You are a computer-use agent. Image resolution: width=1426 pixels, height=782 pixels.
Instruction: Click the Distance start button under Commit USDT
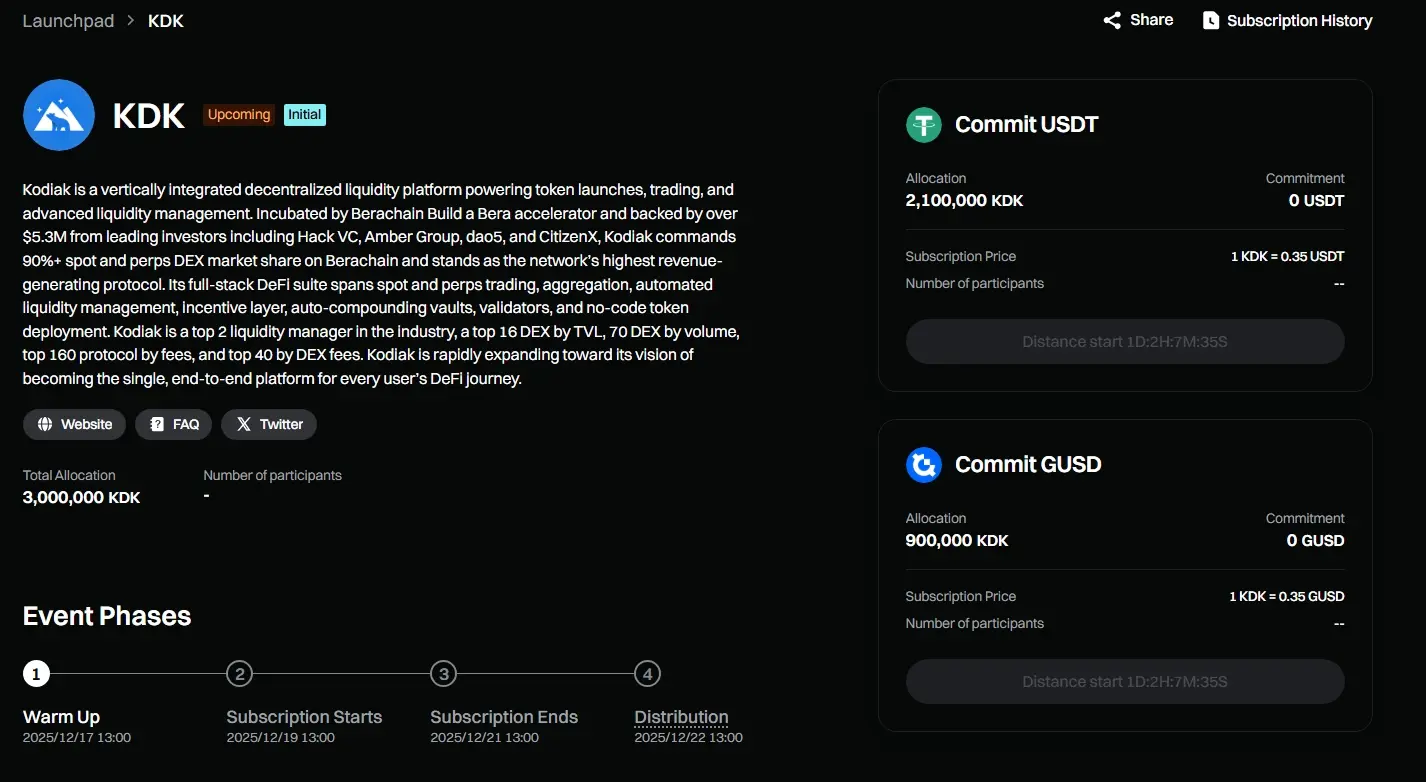tap(1125, 342)
